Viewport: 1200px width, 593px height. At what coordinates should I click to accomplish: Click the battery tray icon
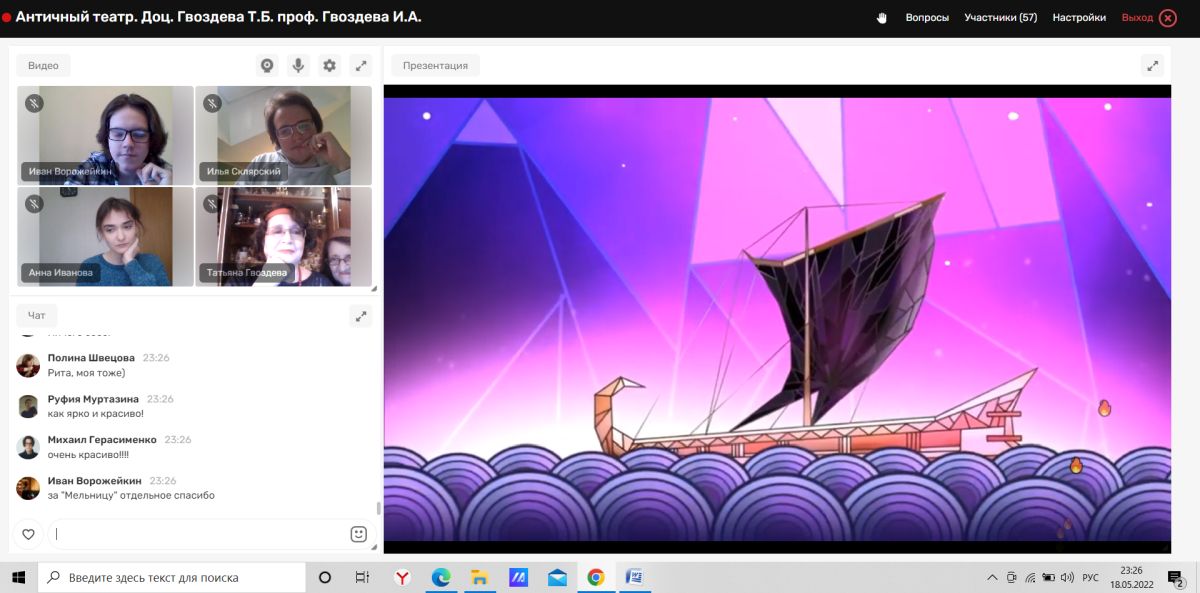[x=1048, y=577]
